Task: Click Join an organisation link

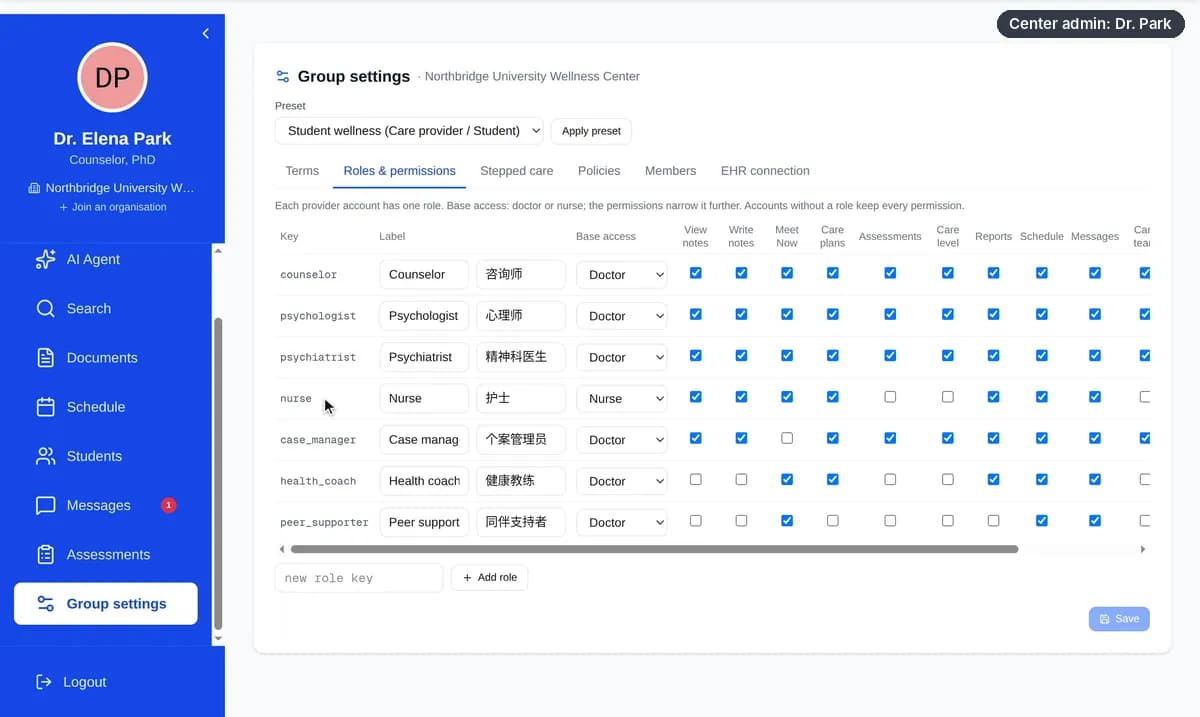Action: [112, 207]
